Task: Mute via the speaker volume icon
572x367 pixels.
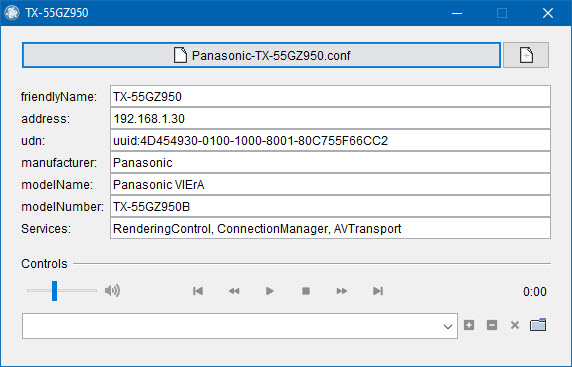Action: coord(112,290)
